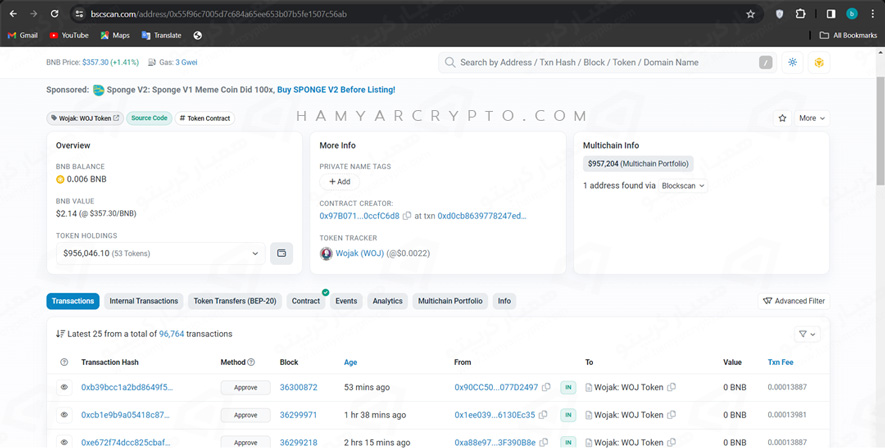Click the Token Contract tag
This screenshot has width=885, height=448.
[205, 118]
